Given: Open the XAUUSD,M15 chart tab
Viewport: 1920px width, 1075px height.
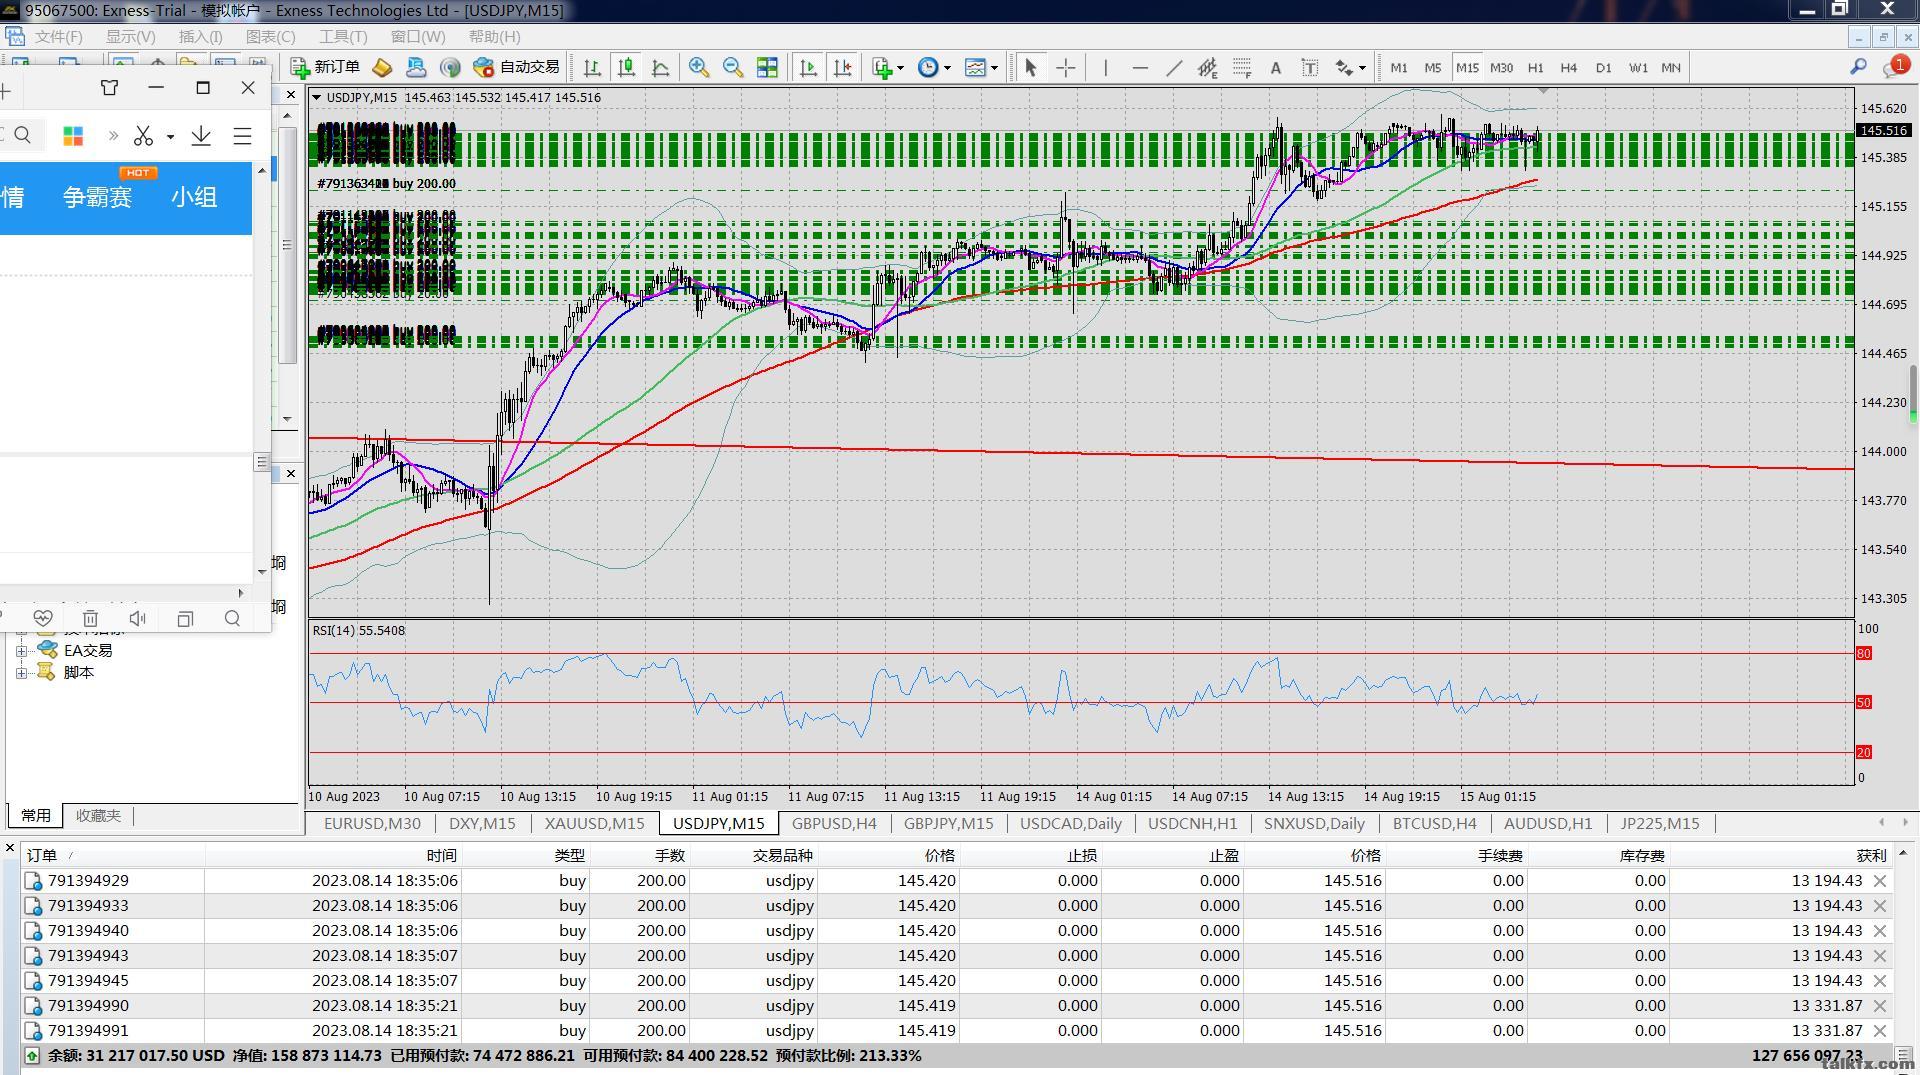Looking at the screenshot, I should tap(594, 823).
